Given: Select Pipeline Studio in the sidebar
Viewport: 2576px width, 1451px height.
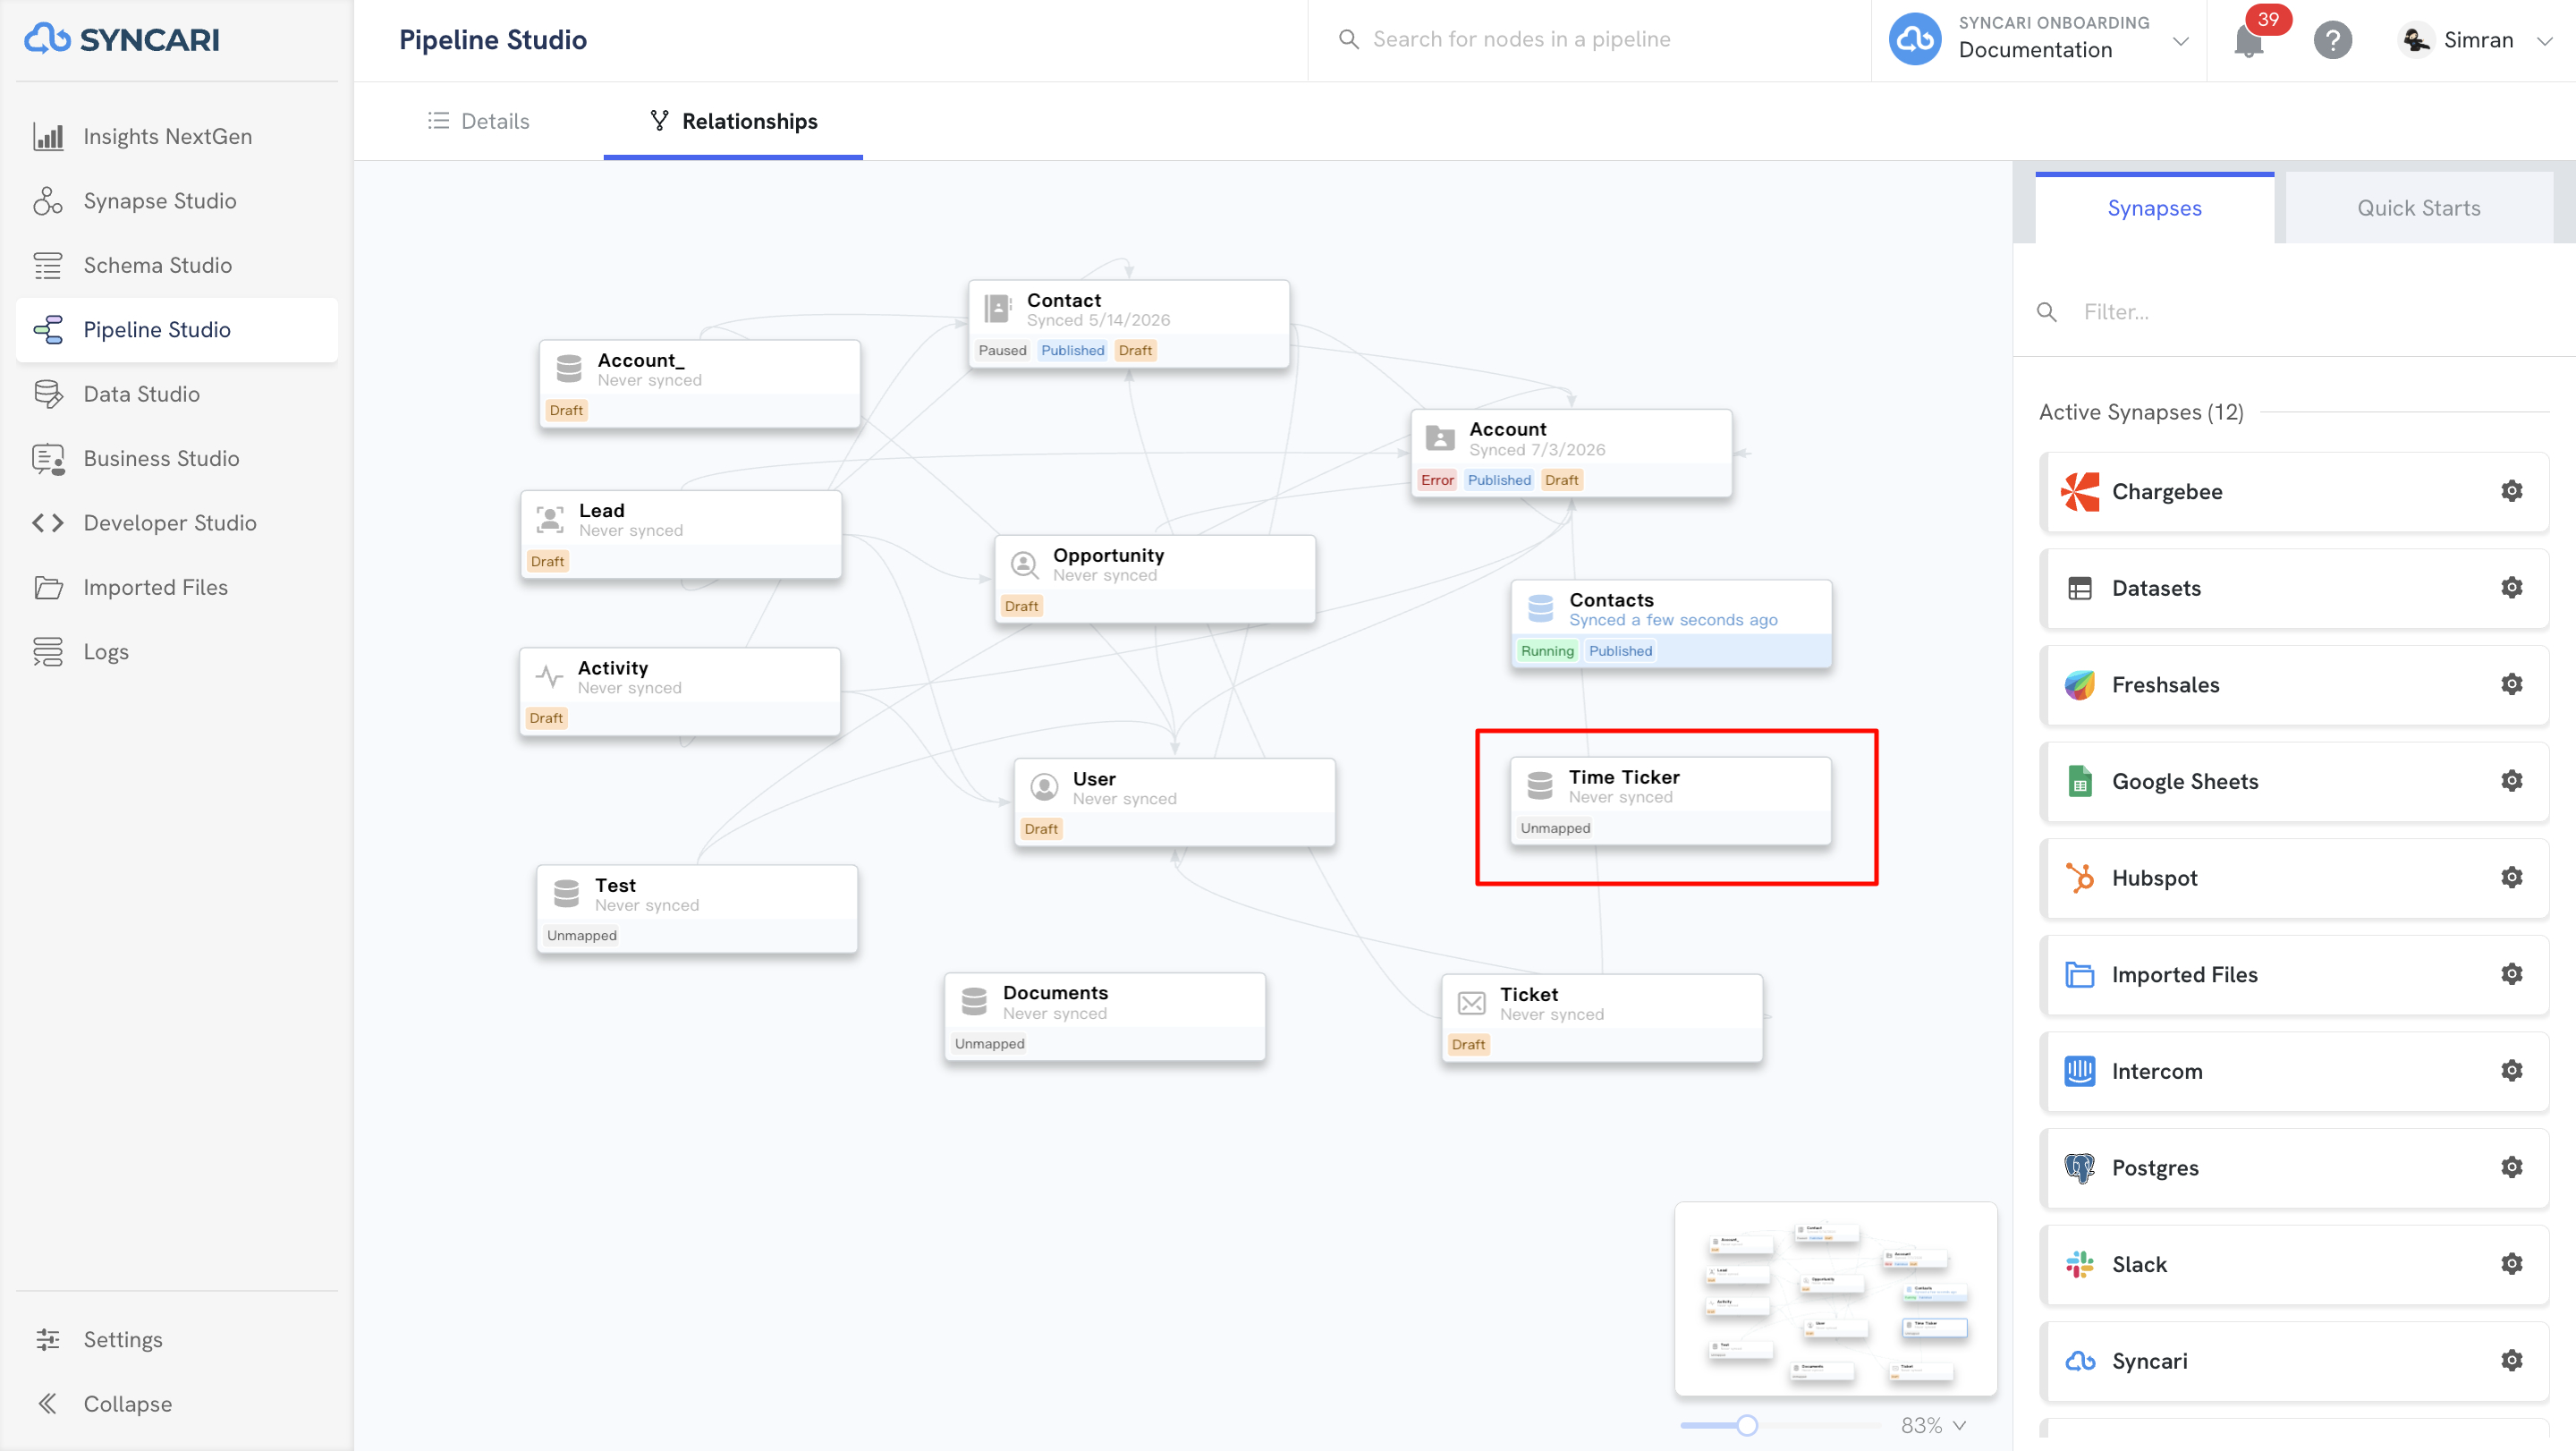Looking at the screenshot, I should tap(177, 330).
